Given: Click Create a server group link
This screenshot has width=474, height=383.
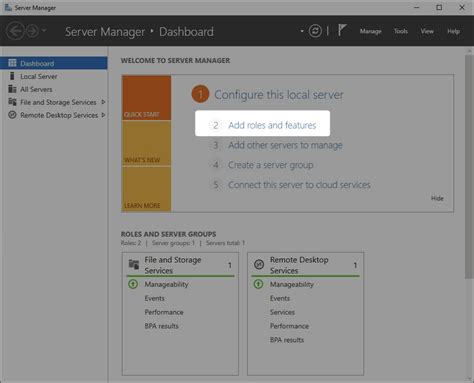Looking at the screenshot, I should (x=271, y=165).
